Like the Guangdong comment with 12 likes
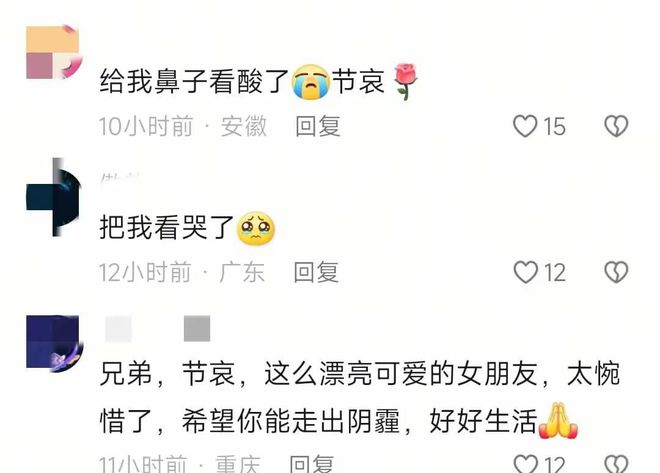 pyautogui.click(x=526, y=272)
